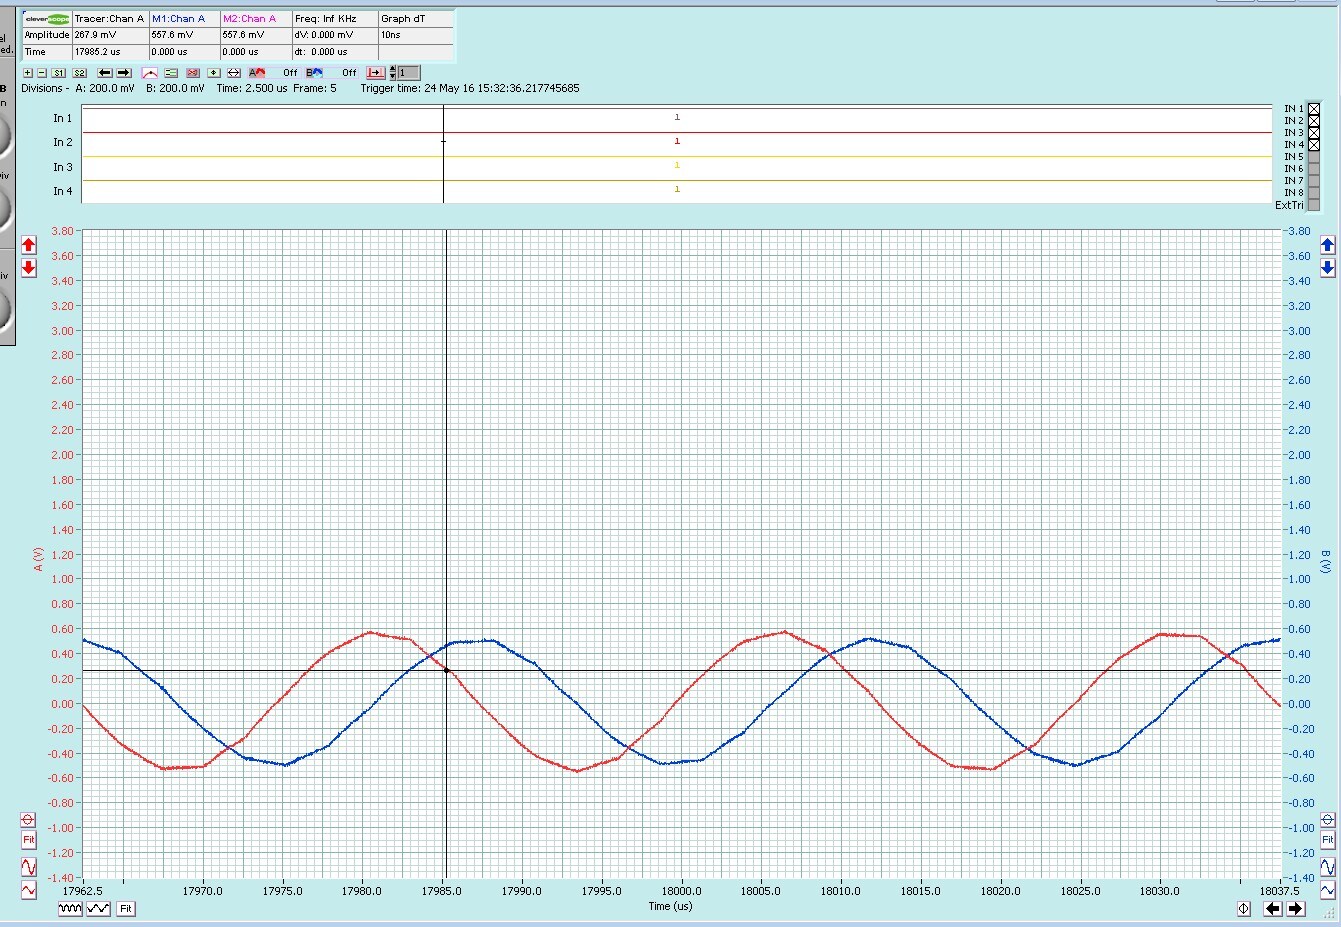
Task: Move channel B trace up with blue up arrow
Action: 1327,245
